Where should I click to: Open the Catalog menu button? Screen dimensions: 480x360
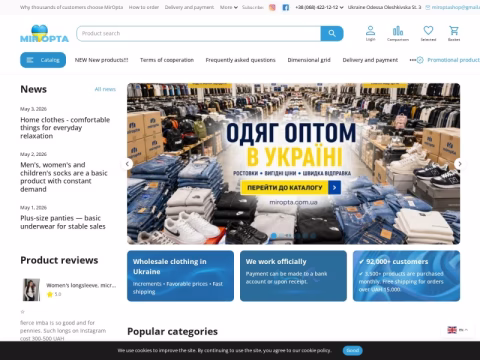43,60
